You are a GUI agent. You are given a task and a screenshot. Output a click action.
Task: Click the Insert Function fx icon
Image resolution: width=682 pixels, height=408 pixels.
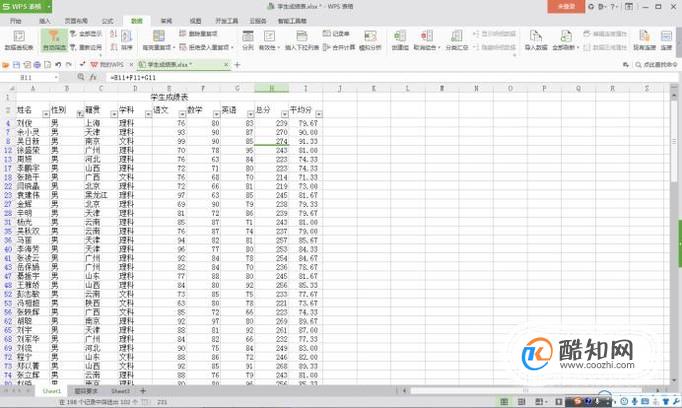pos(93,77)
